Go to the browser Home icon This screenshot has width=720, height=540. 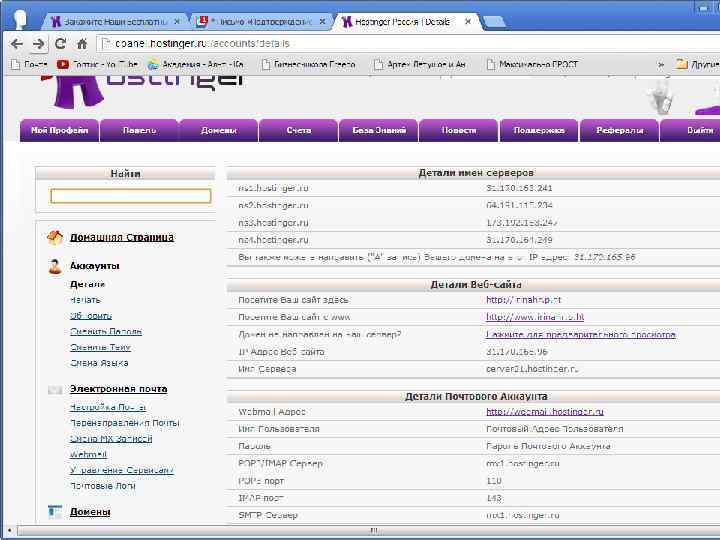[82, 44]
